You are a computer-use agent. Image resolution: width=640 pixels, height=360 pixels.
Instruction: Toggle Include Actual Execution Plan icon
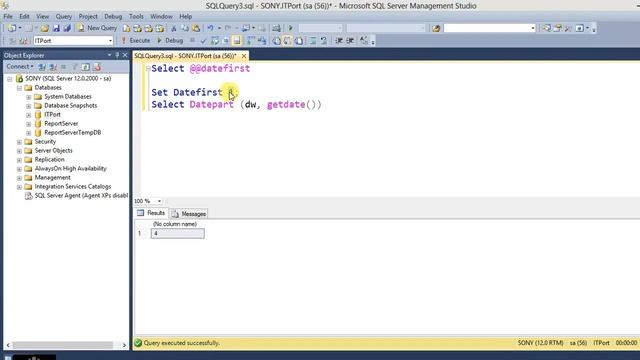[x=251, y=41]
